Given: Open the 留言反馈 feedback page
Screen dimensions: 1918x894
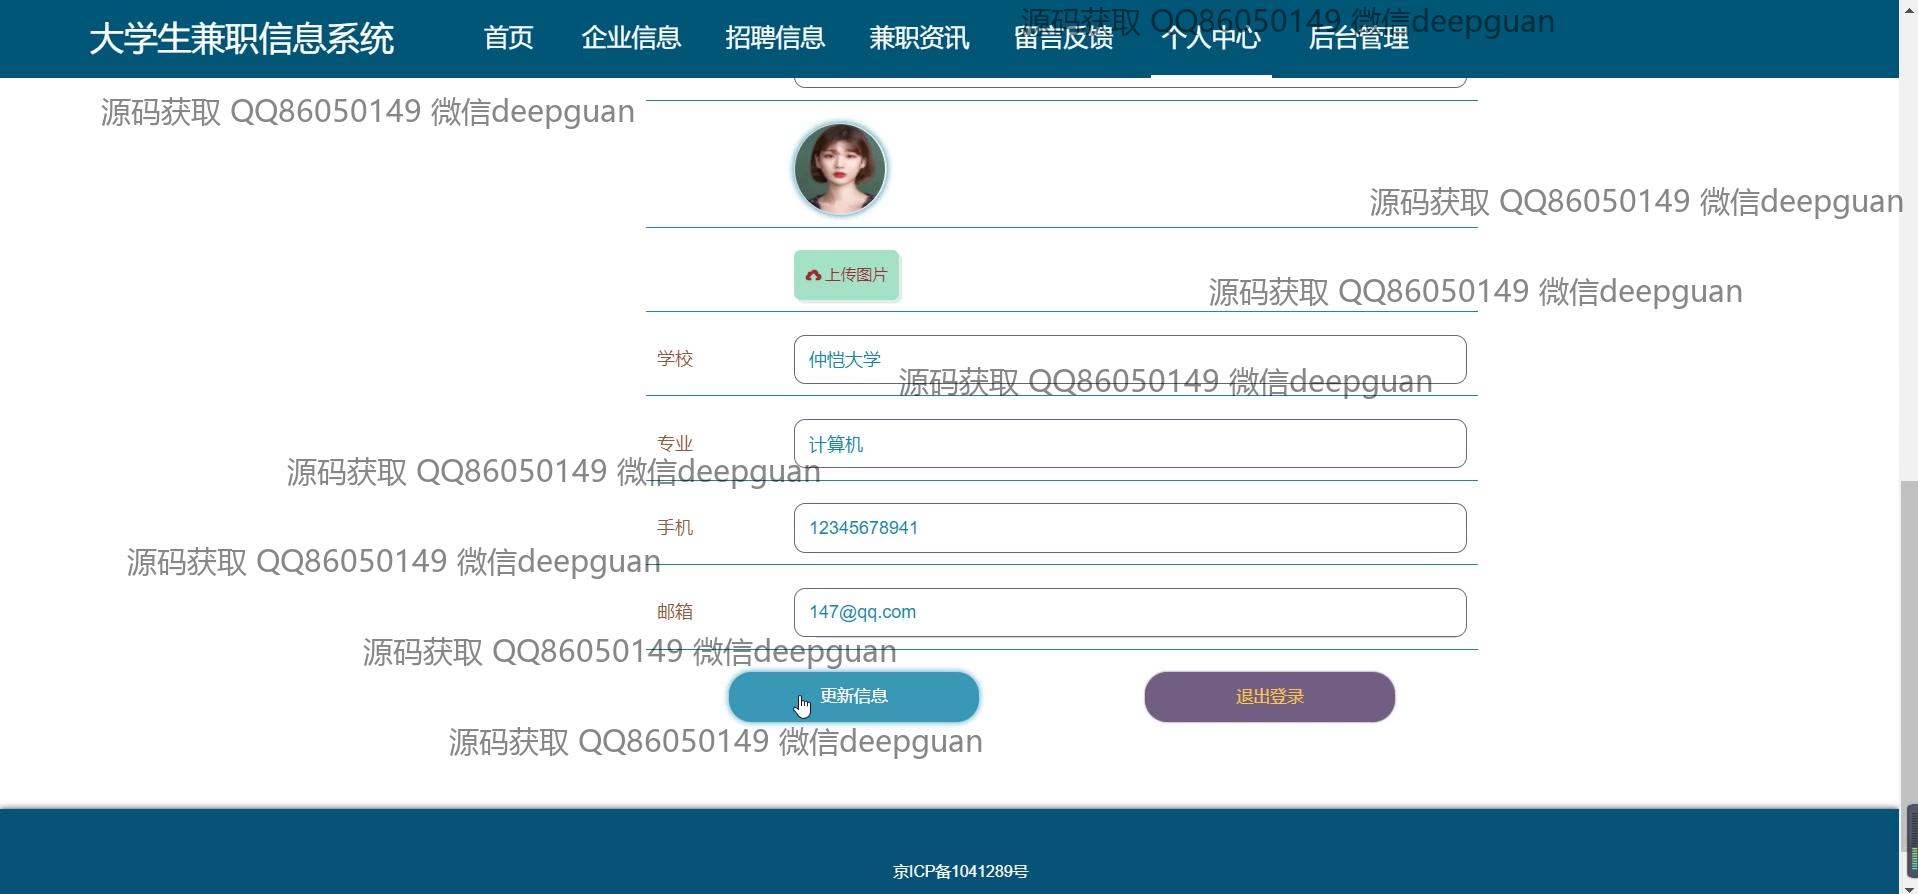Looking at the screenshot, I should 1063,38.
